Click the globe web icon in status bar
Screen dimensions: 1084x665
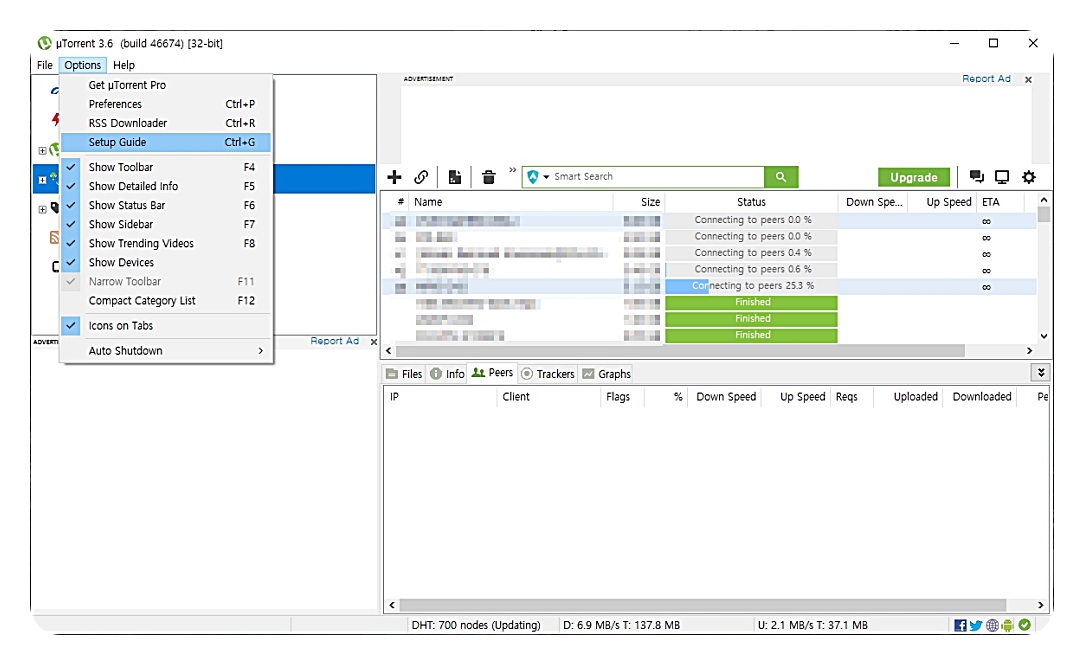coord(992,625)
